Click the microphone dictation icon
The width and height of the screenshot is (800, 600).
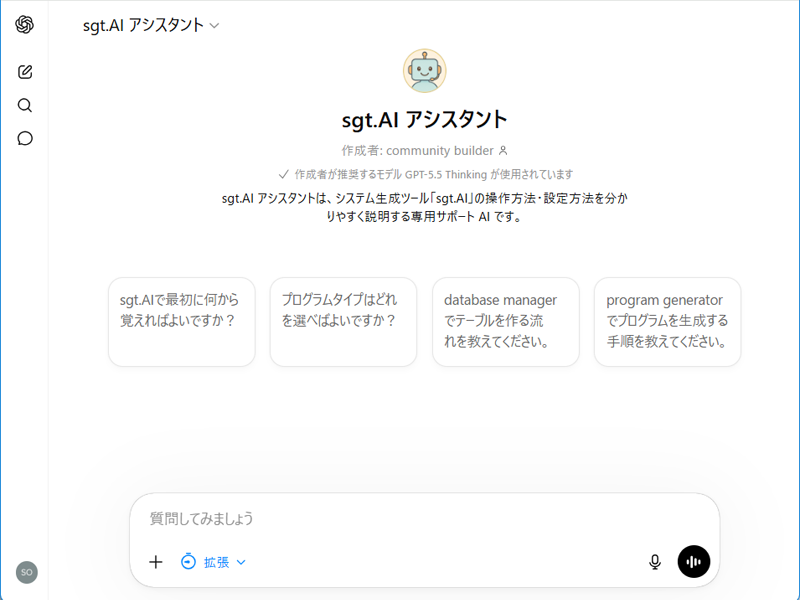[x=655, y=562]
